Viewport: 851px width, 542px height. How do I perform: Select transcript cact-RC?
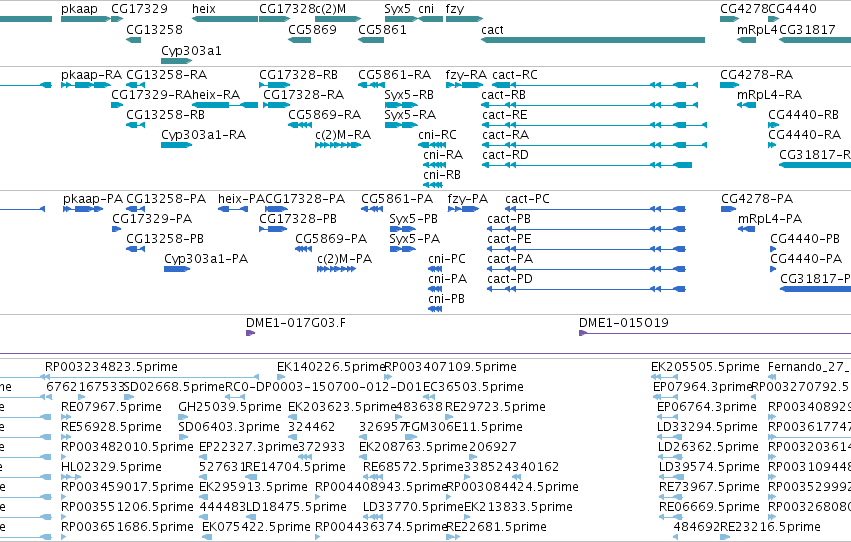(x=515, y=75)
